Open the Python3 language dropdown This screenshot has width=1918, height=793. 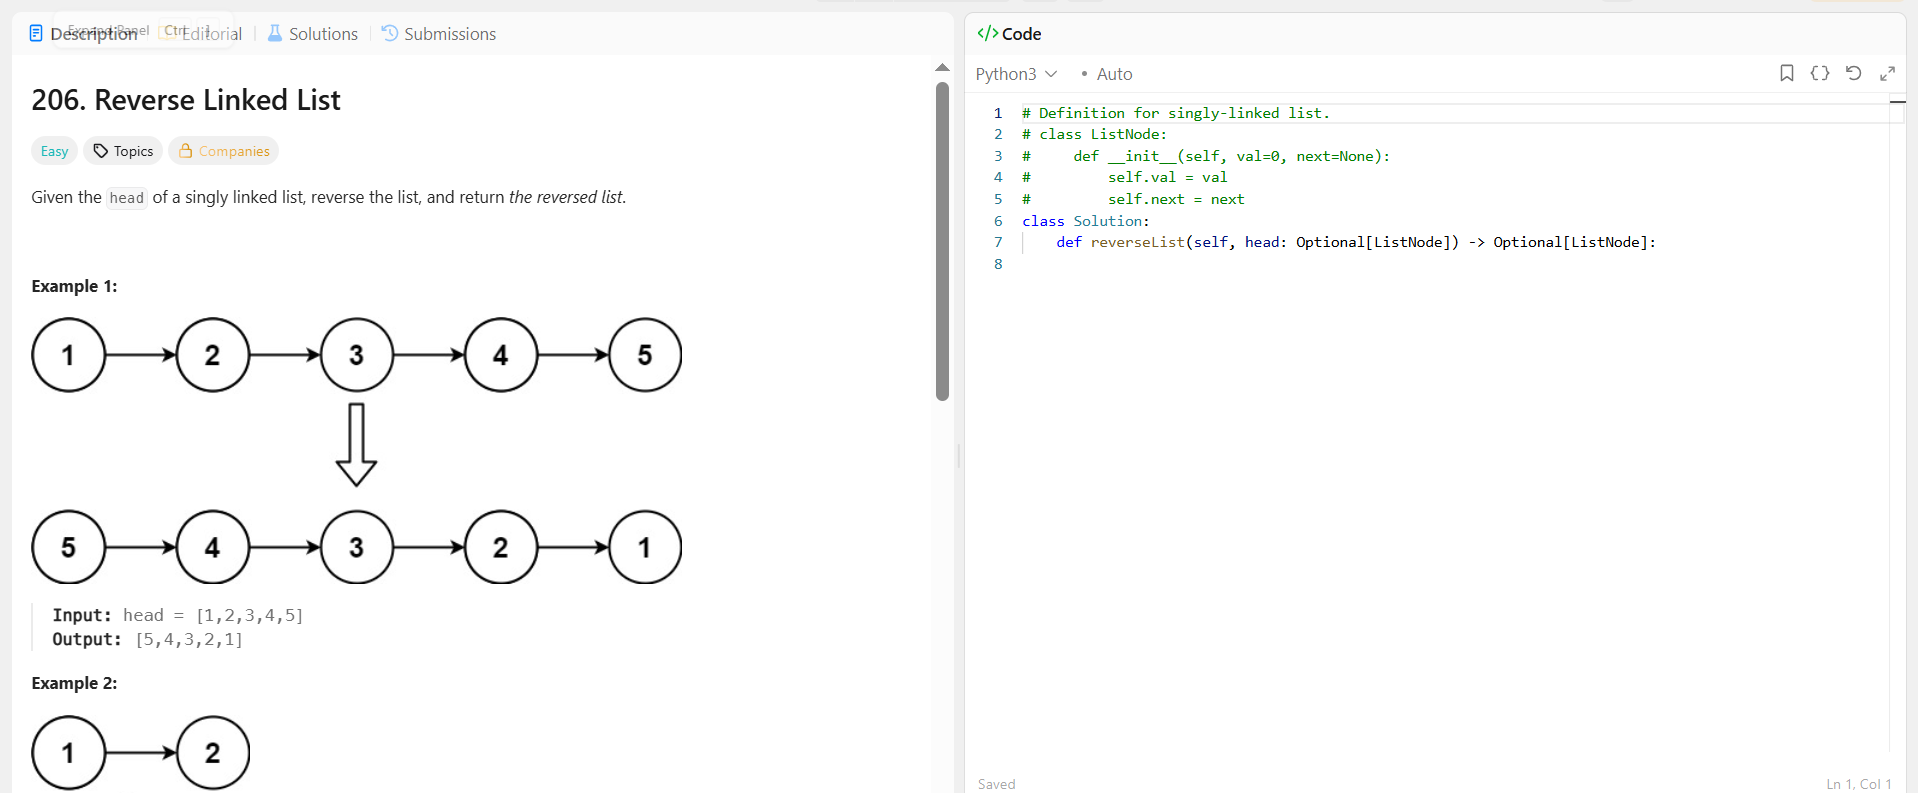[1016, 74]
